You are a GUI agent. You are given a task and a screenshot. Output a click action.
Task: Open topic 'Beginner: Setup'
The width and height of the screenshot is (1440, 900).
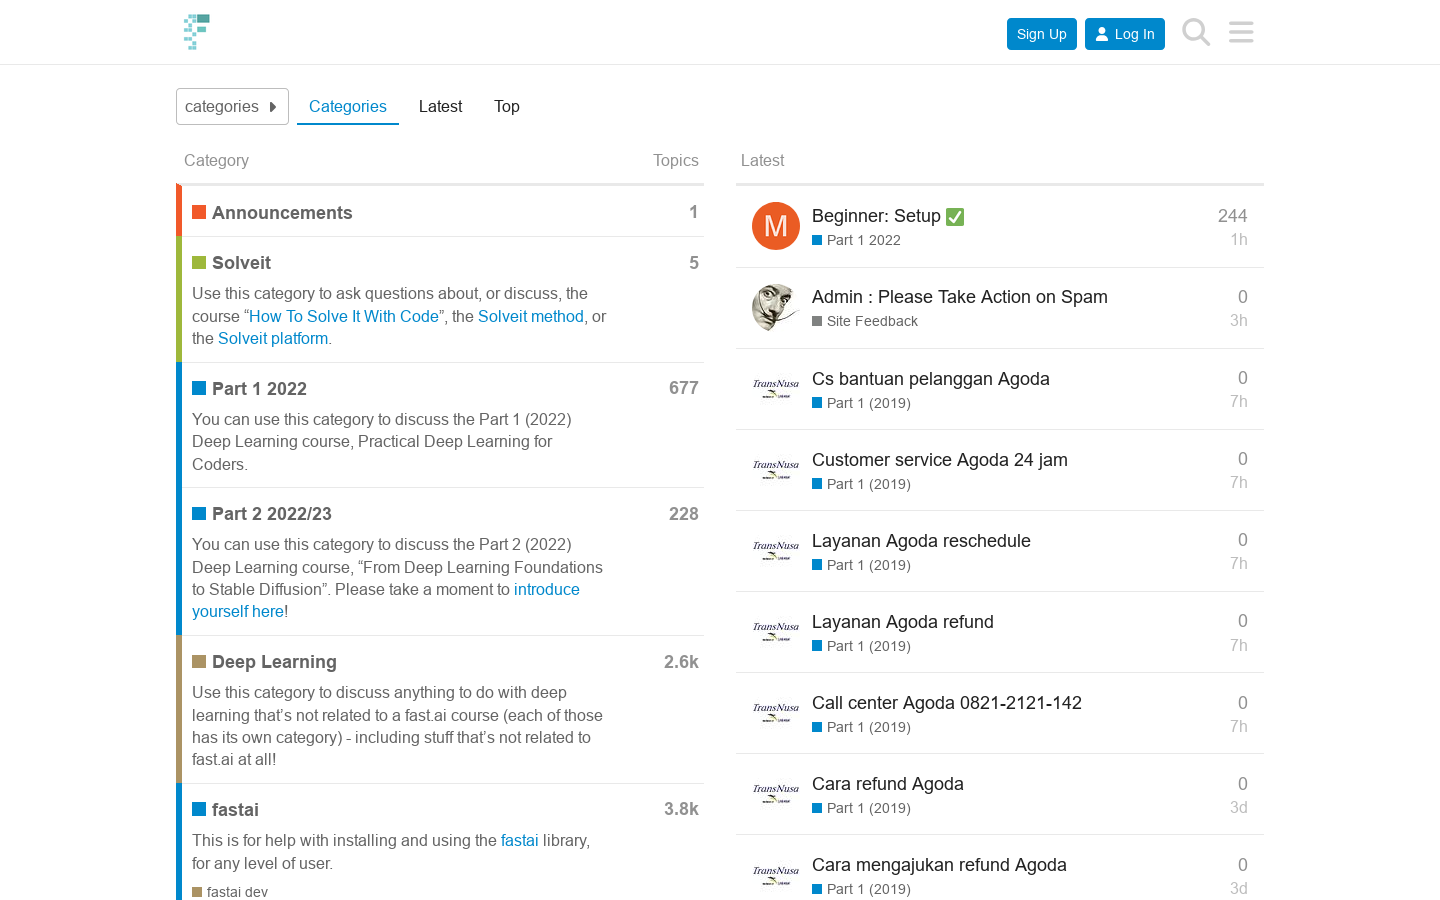click(876, 216)
